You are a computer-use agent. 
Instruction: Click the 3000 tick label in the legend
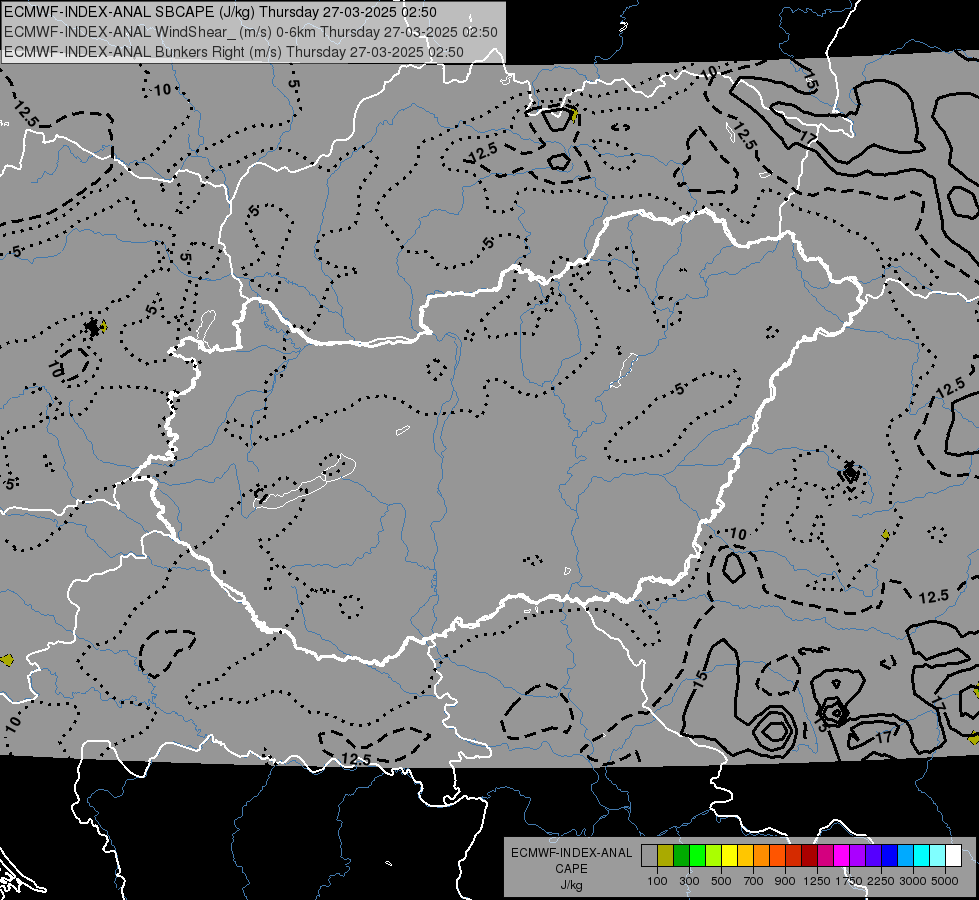913,881
